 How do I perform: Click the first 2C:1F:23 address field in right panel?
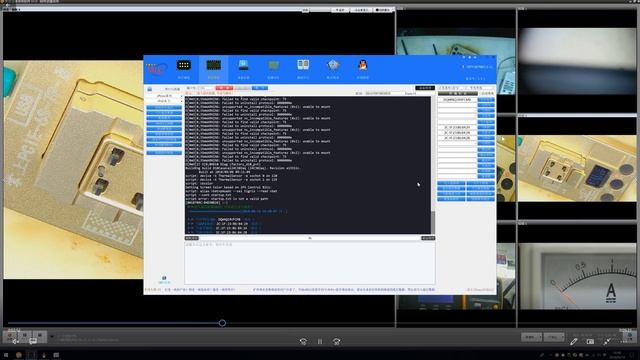(457, 127)
